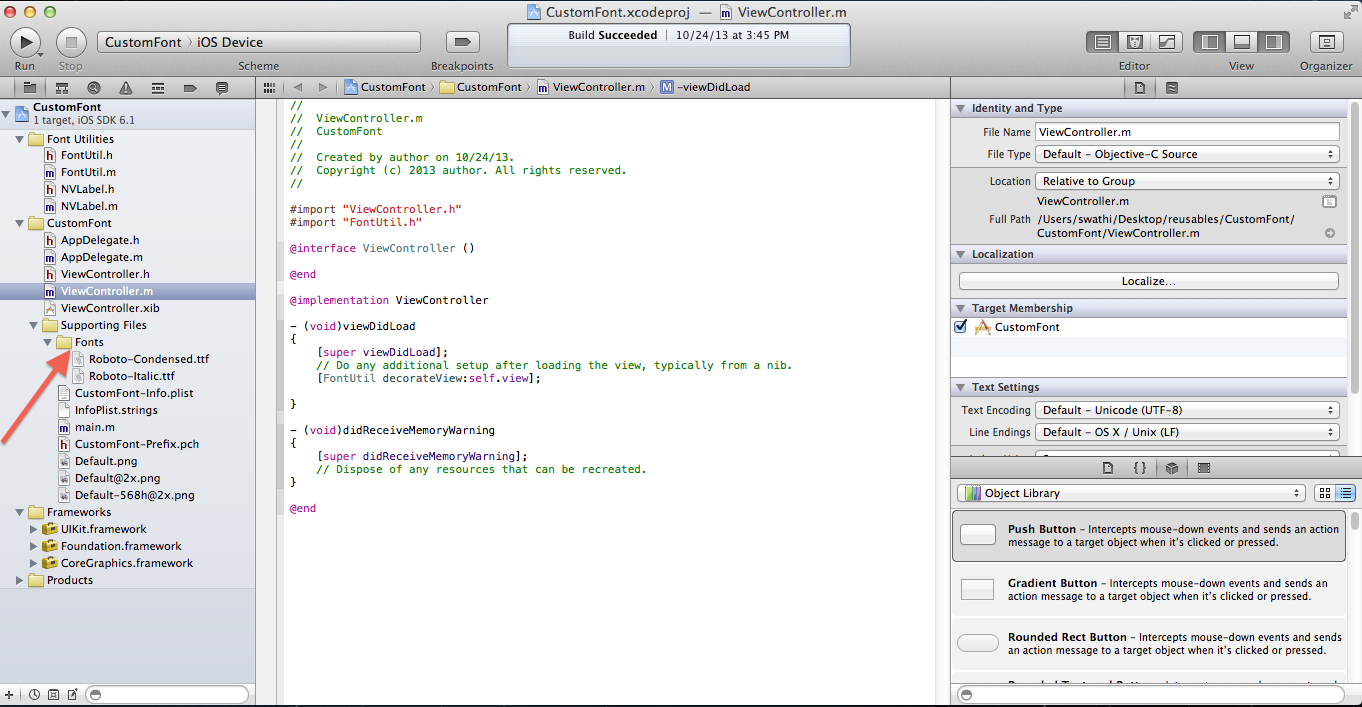Expand the Products group
Viewport: 1362px width, 707px height.
(x=19, y=580)
